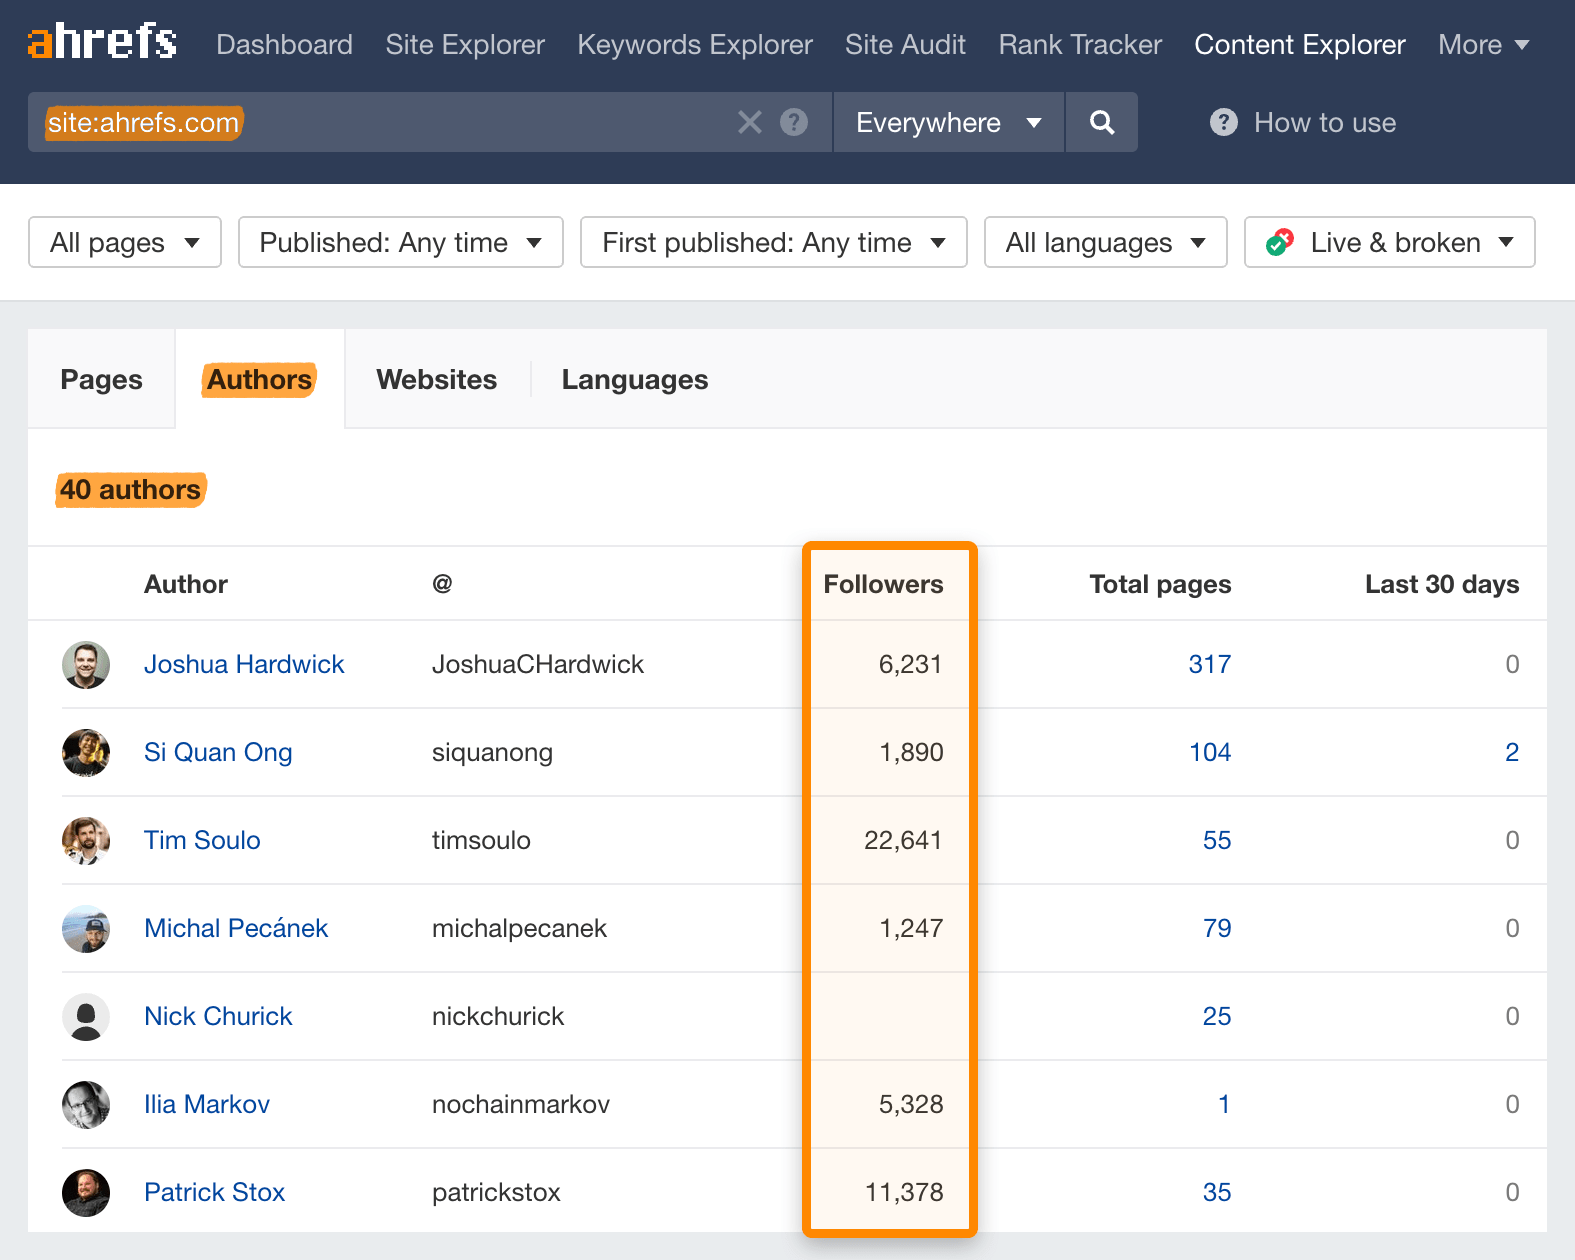Open search help question mark icon
This screenshot has height=1260, width=1575.
click(794, 122)
